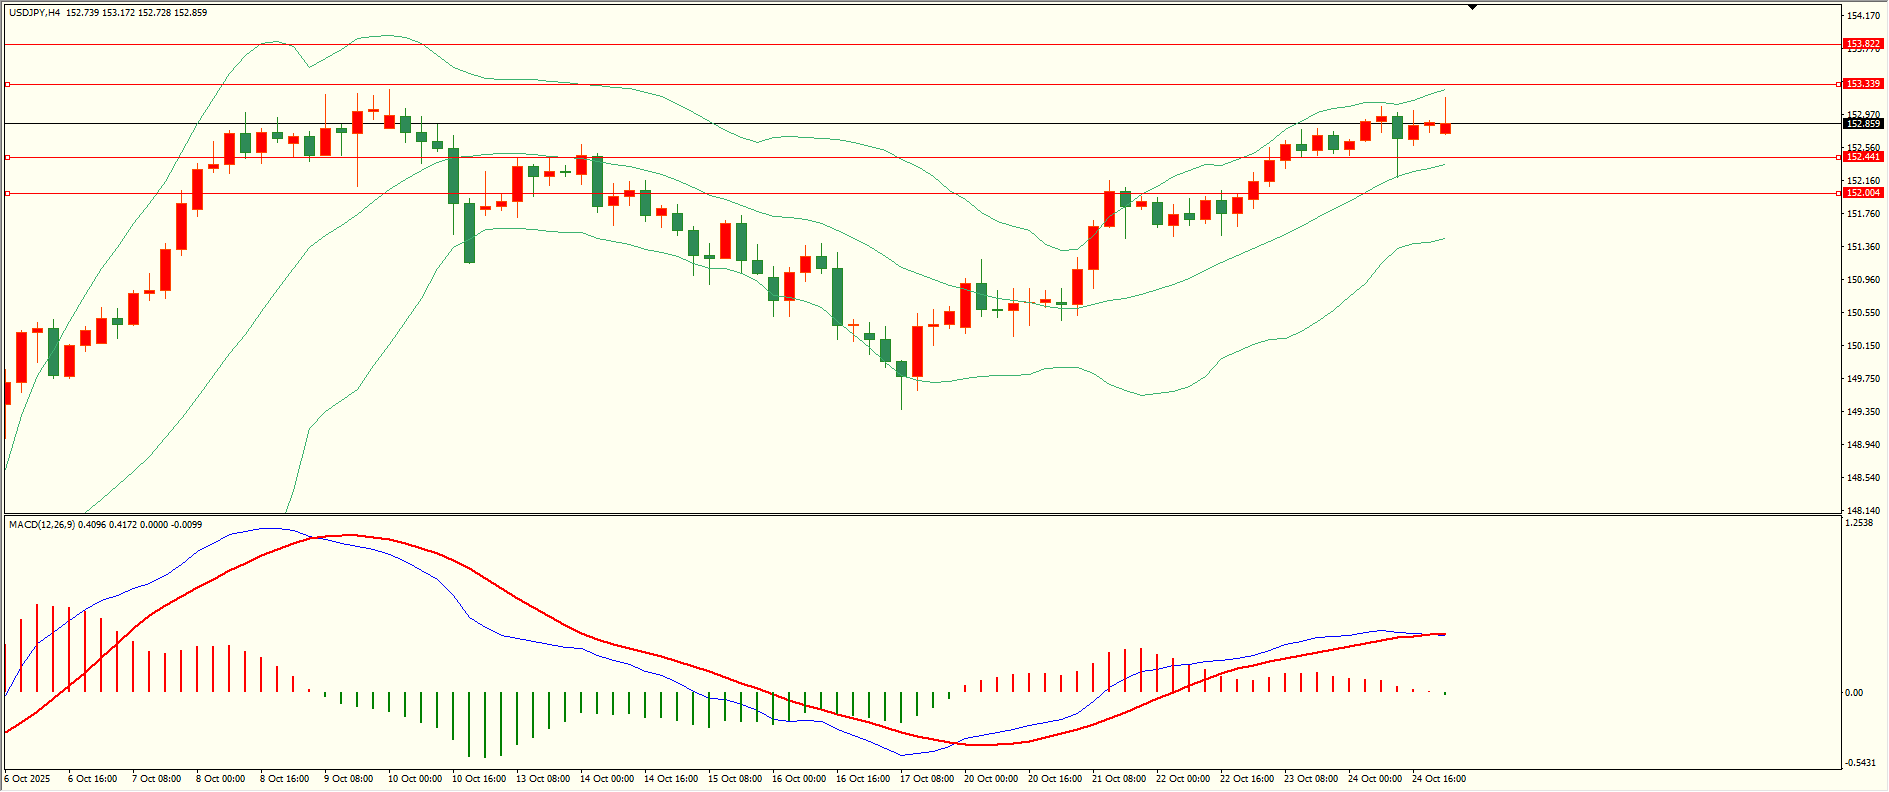
Task: Click the red 152.004 price tag
Action: pos(1863,193)
